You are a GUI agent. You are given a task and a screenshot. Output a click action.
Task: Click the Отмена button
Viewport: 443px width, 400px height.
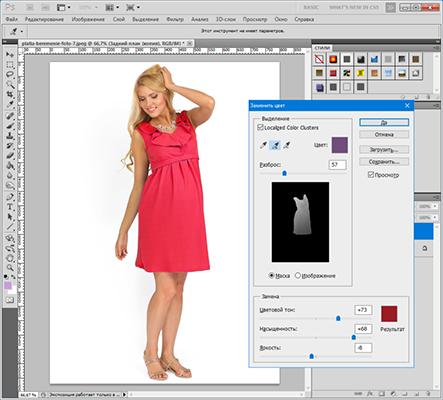(x=384, y=135)
